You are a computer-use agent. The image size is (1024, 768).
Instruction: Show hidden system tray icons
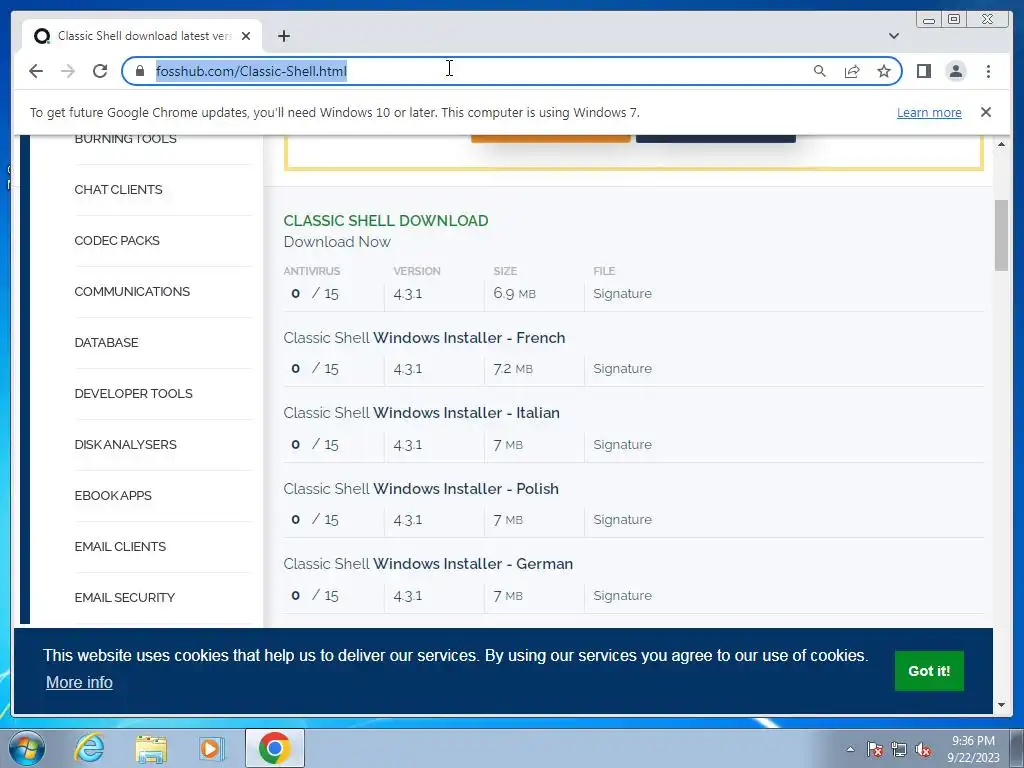click(x=850, y=749)
